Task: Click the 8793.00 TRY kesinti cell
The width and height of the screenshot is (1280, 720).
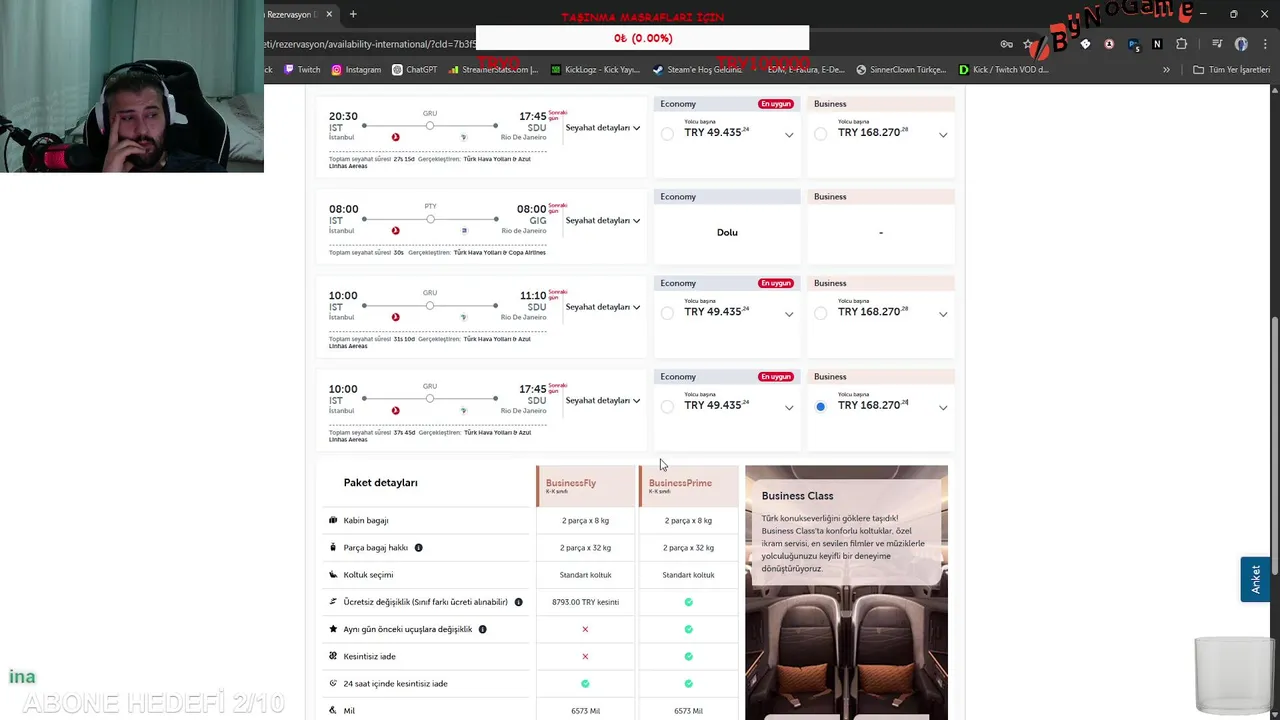Action: tap(585, 602)
